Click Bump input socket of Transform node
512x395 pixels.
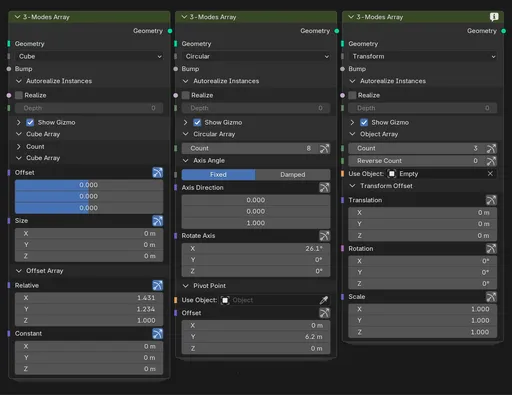[x=342, y=69]
